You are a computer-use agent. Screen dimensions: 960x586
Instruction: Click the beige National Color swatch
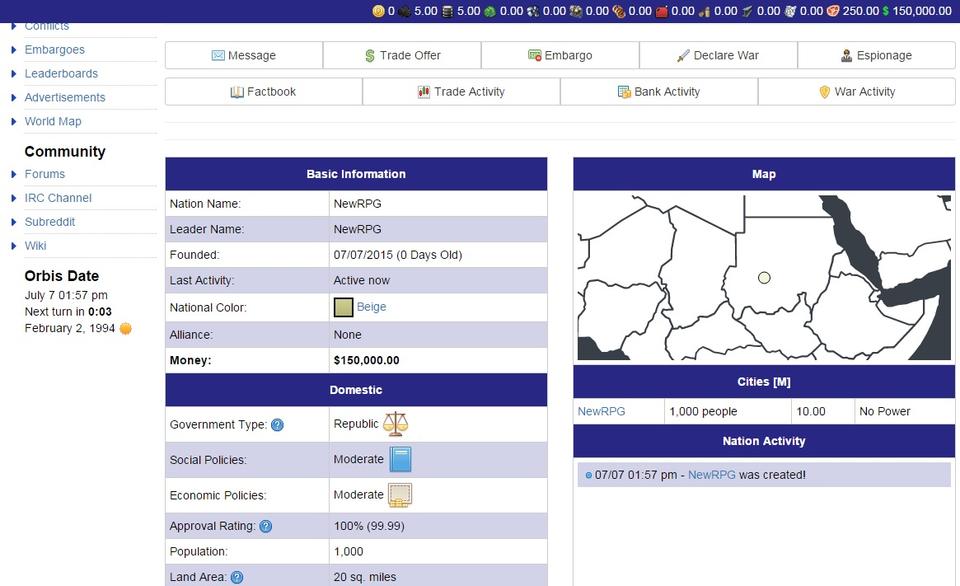(x=343, y=307)
